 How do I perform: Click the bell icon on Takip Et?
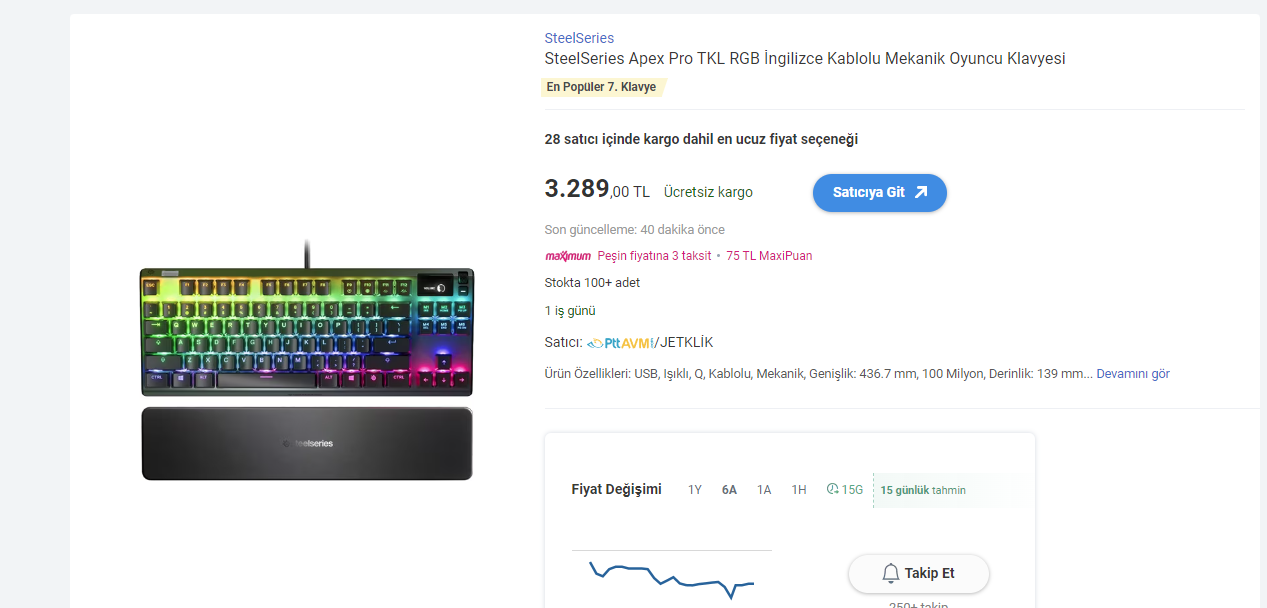(x=890, y=574)
